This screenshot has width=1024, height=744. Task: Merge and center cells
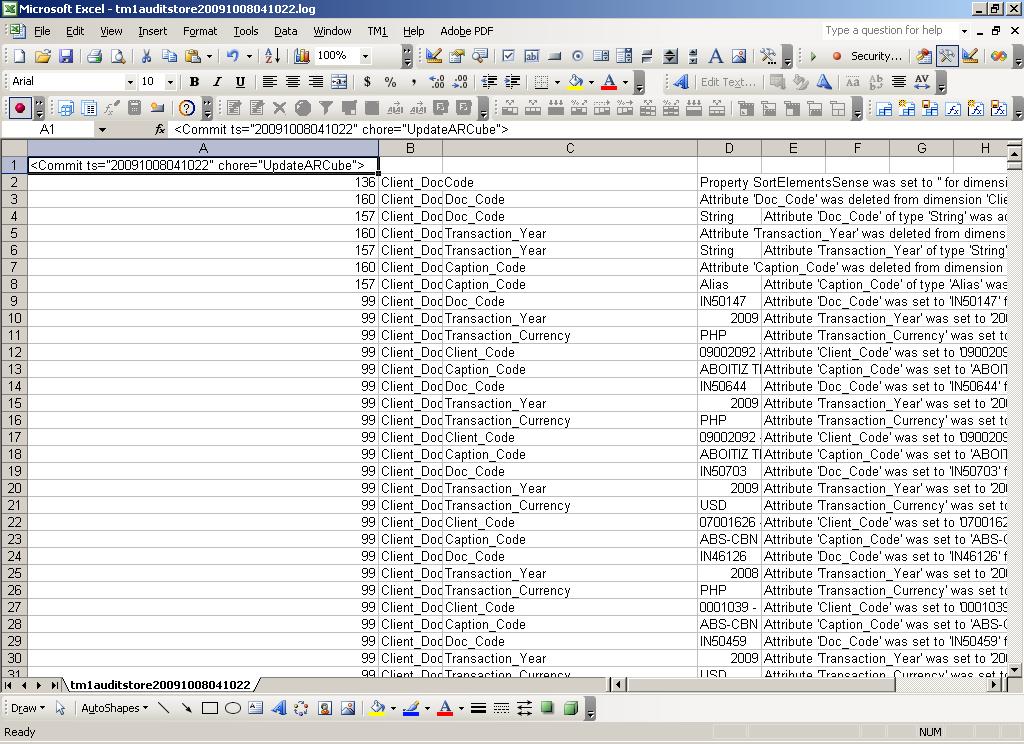point(339,82)
